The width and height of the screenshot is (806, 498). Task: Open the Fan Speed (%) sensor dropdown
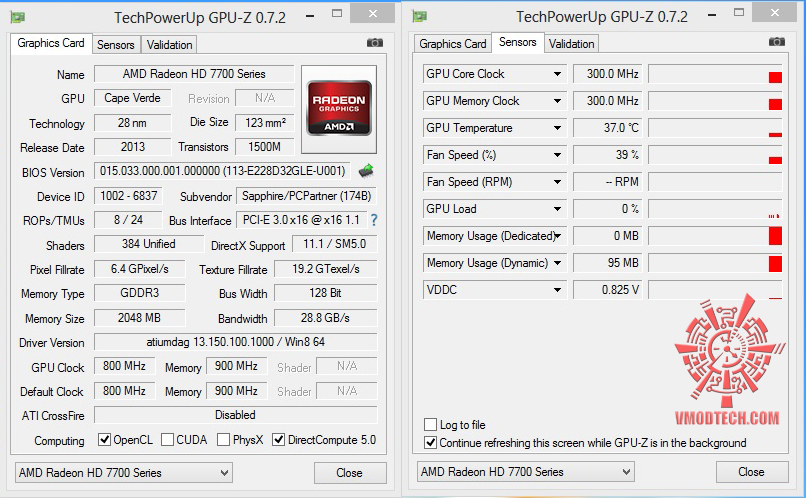click(557, 155)
